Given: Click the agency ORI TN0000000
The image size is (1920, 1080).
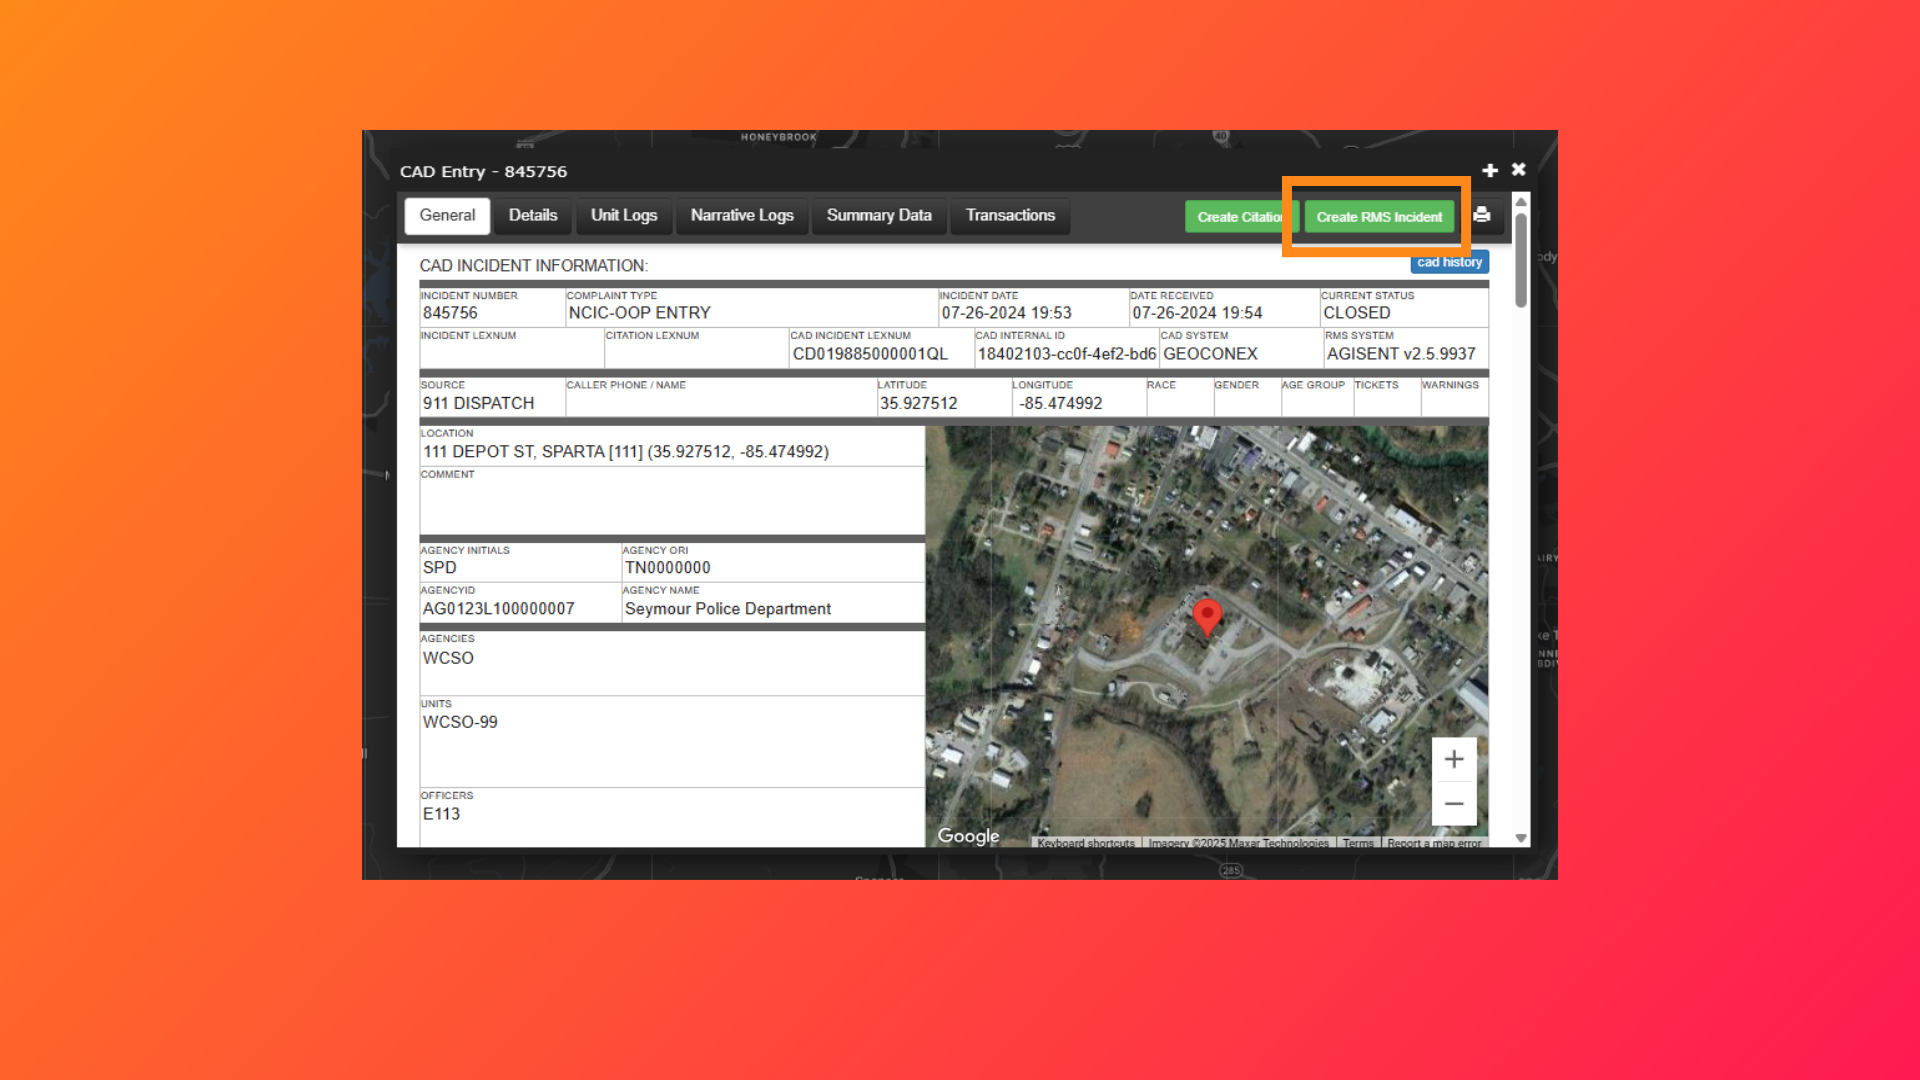Looking at the screenshot, I should [x=667, y=568].
